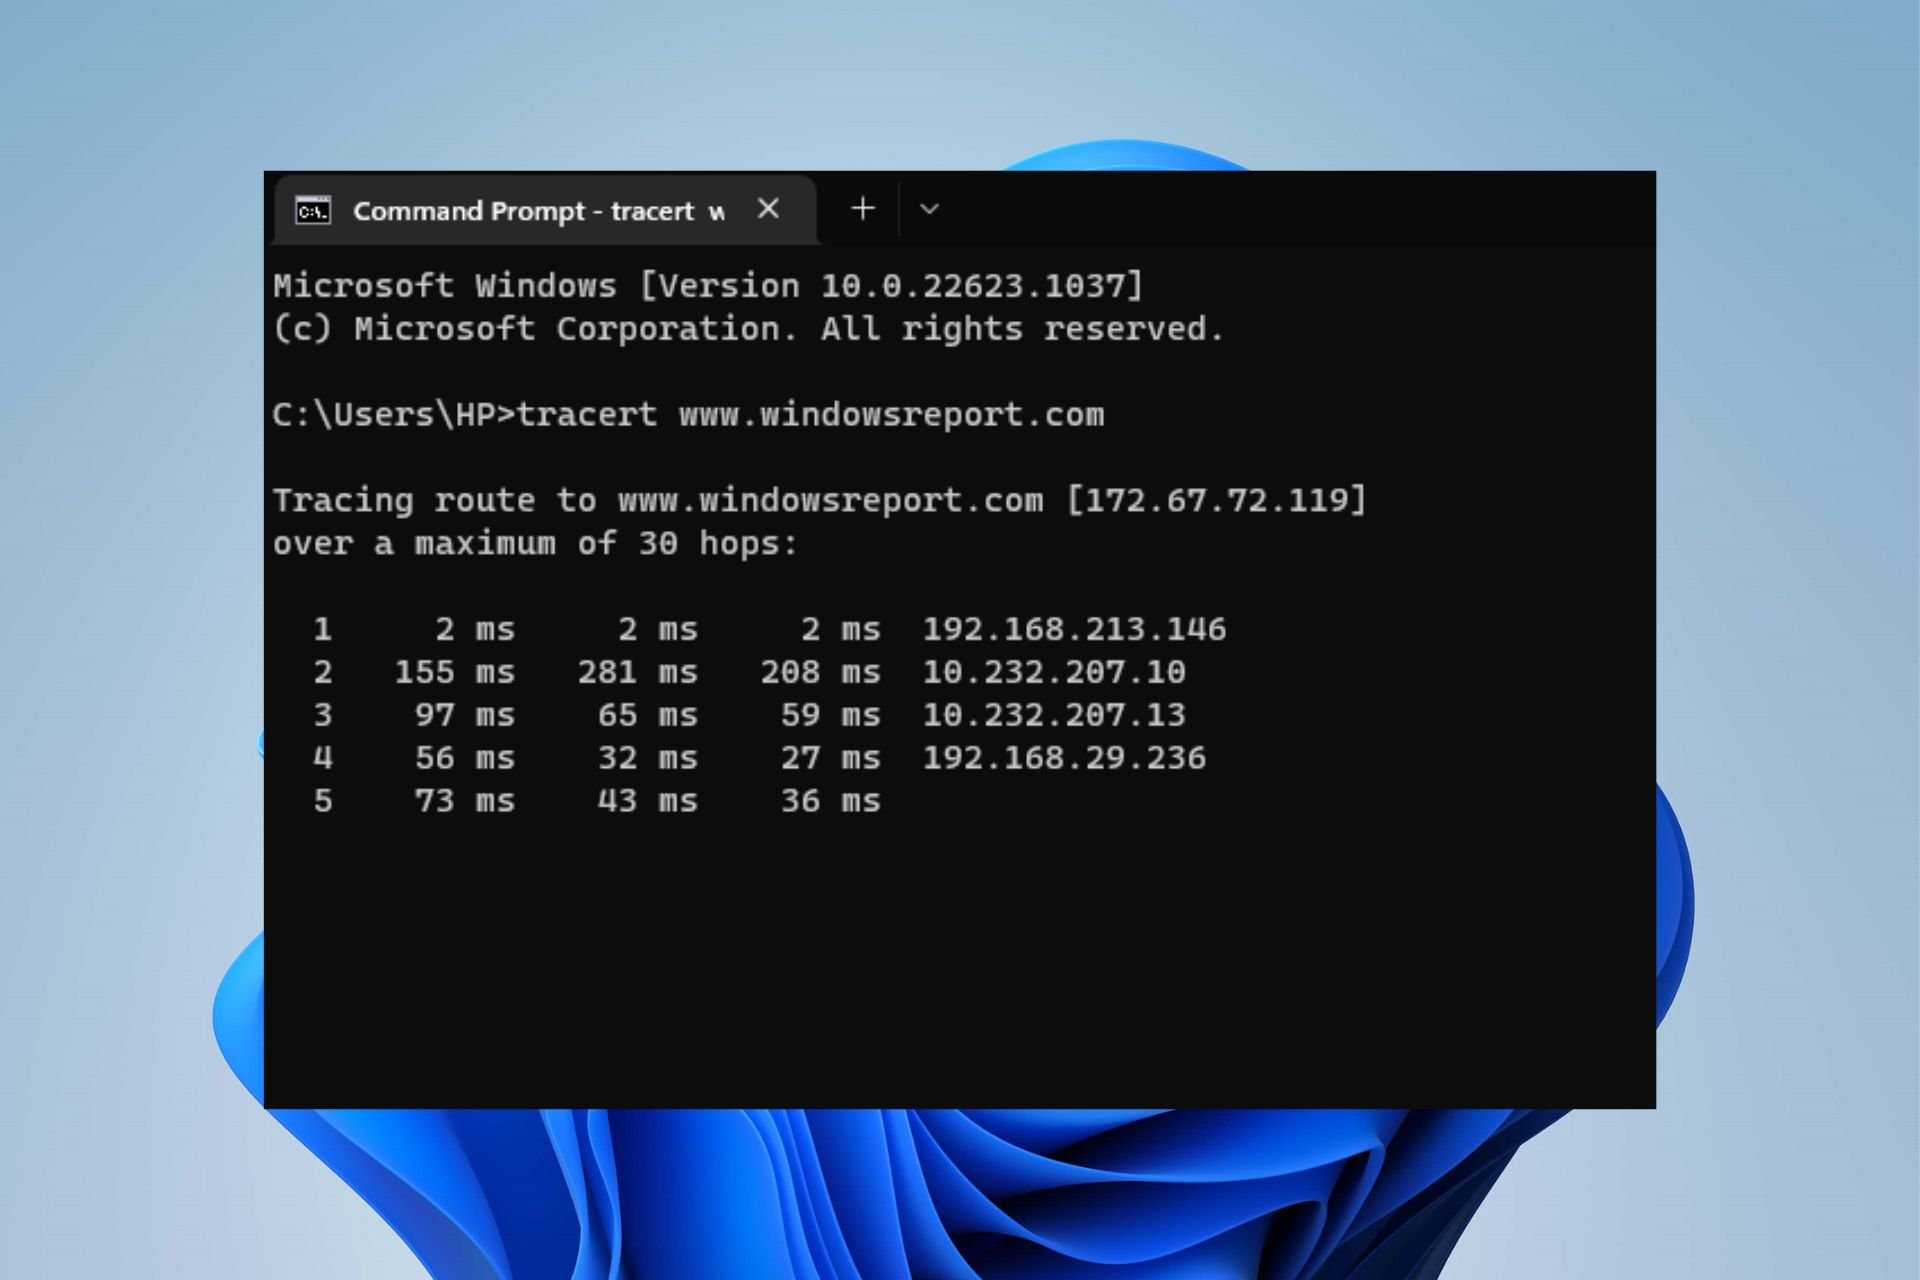The width and height of the screenshot is (1920, 1280).
Task: Click IP address 10.232.207.13 in hop 3
Action: pyautogui.click(x=1054, y=715)
